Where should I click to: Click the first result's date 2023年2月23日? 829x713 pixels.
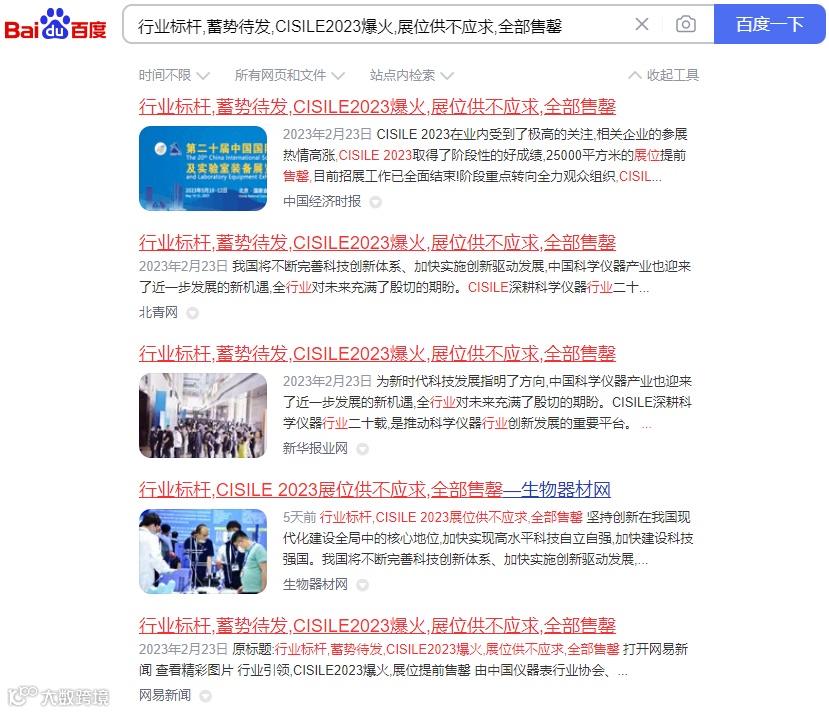(x=327, y=134)
